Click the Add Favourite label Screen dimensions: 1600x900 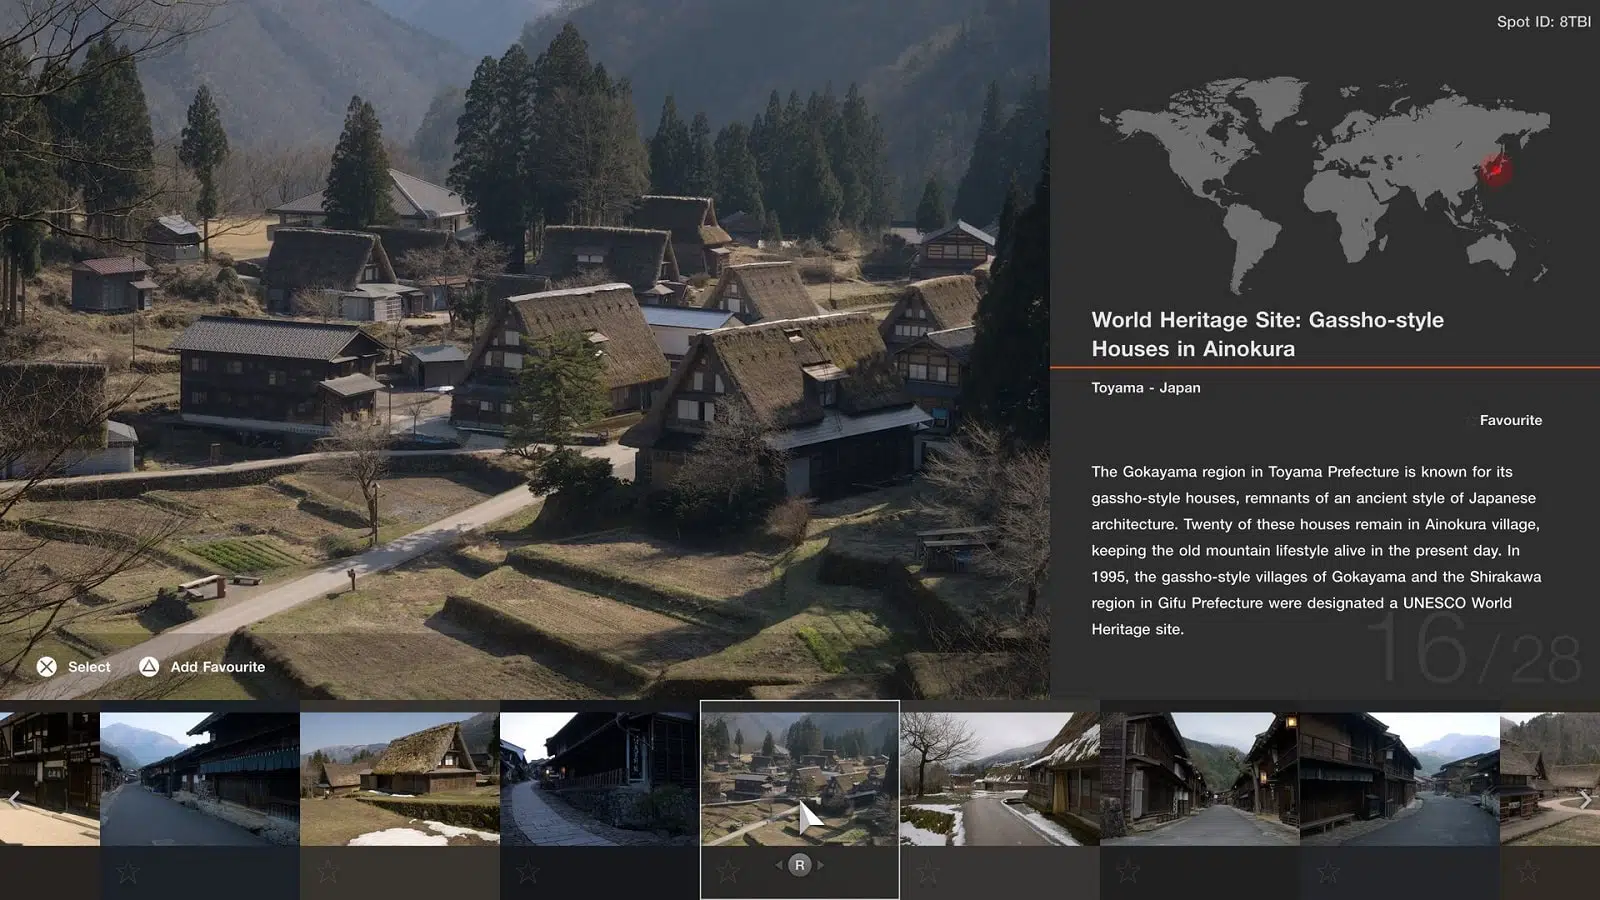click(x=217, y=667)
